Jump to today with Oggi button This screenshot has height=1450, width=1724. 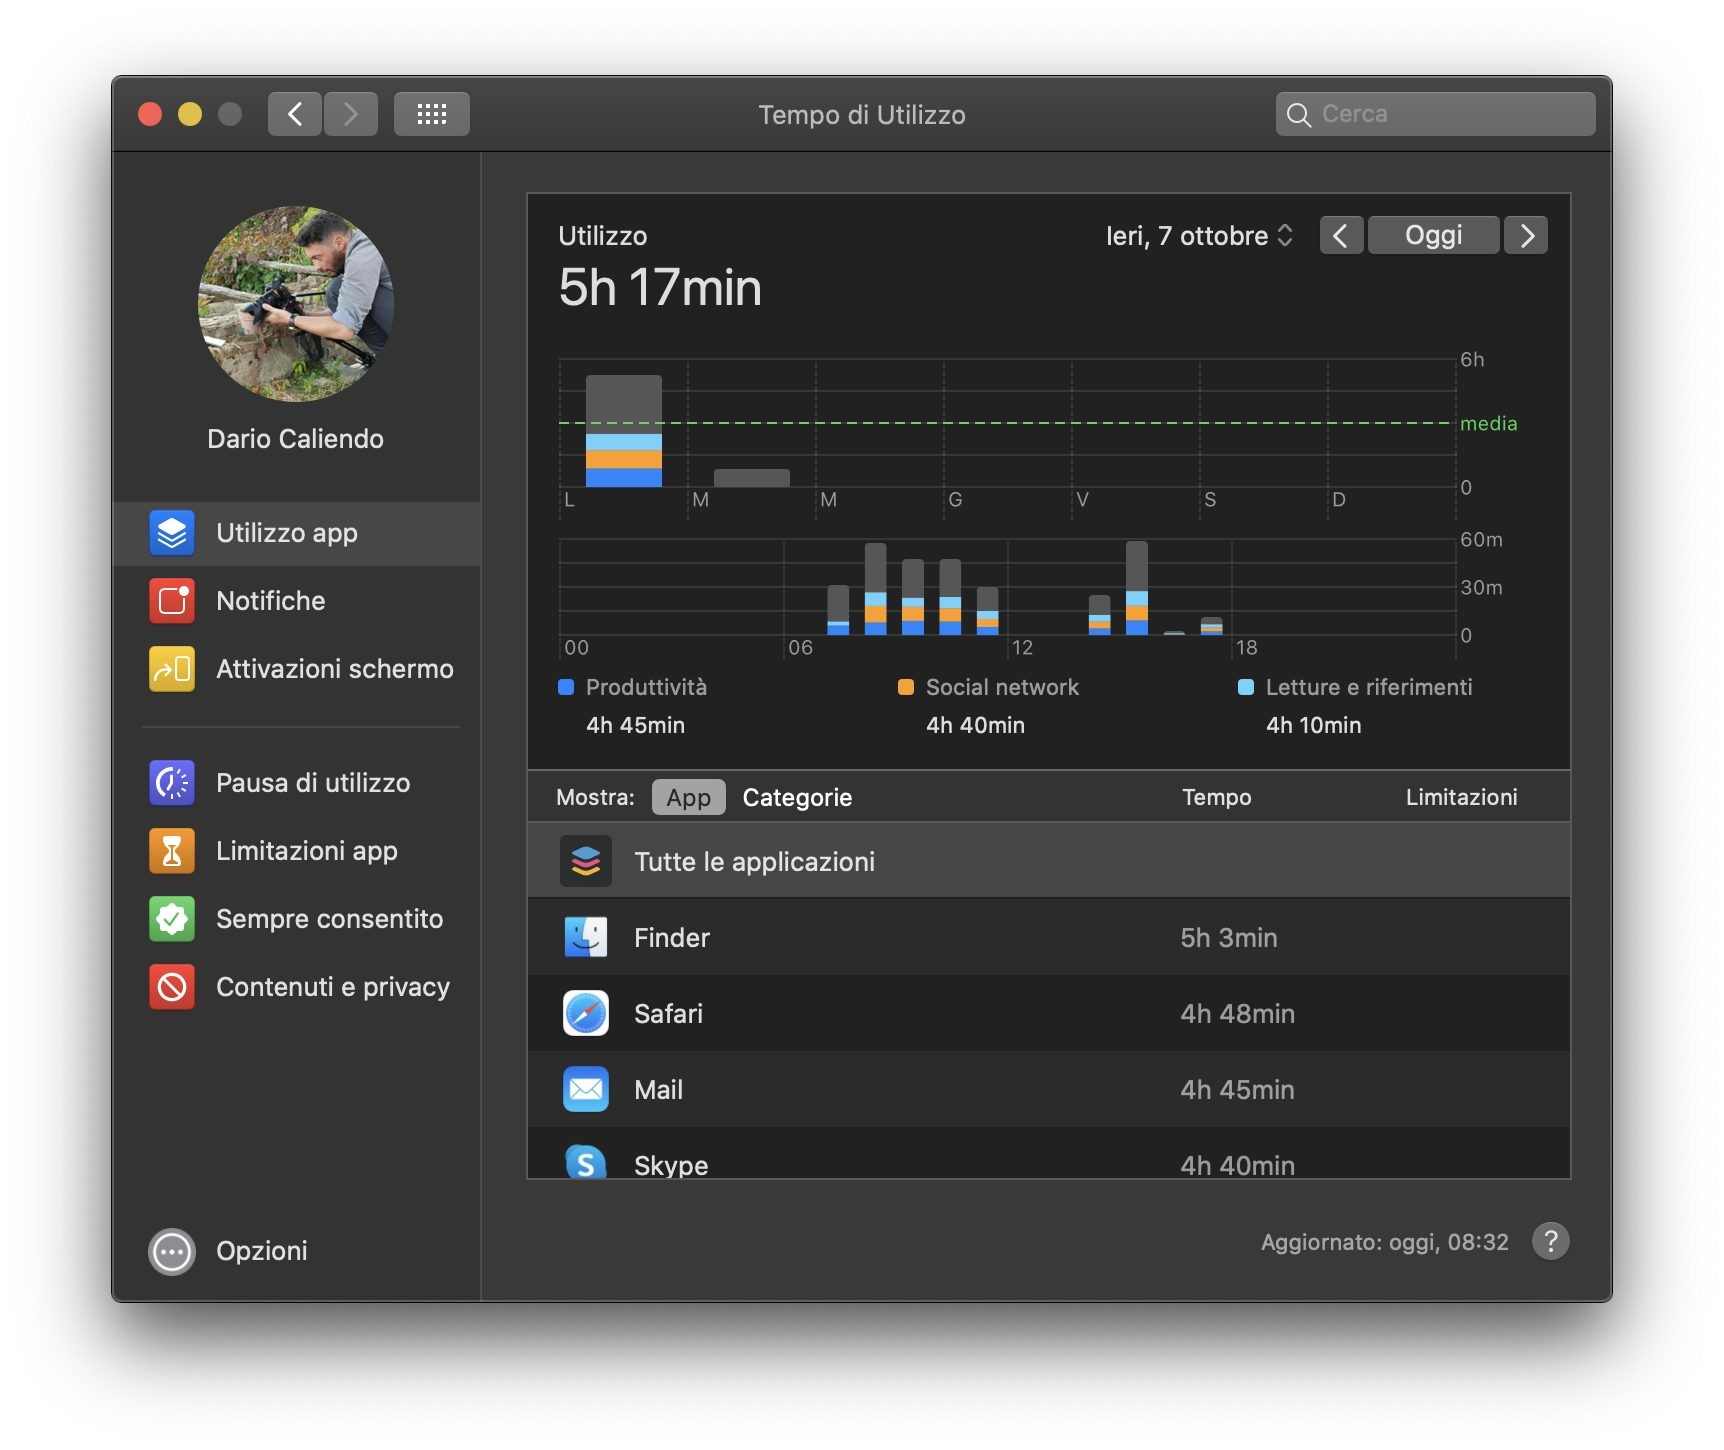pos(1434,235)
